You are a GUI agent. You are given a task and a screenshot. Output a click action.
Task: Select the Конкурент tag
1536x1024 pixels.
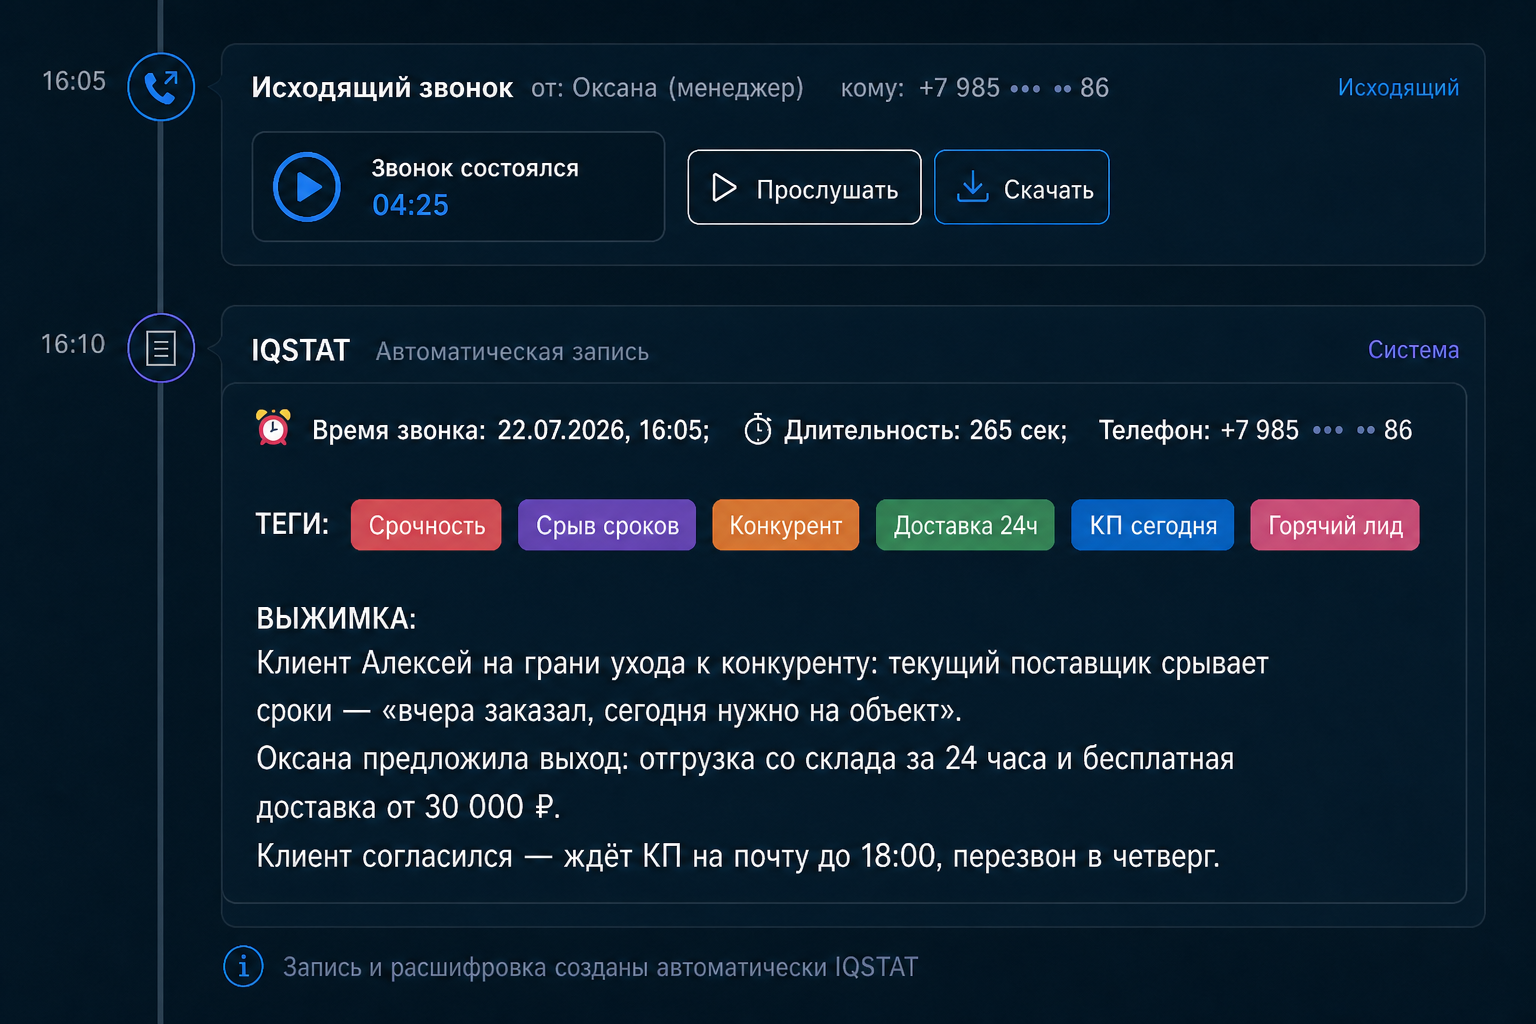[x=785, y=525]
